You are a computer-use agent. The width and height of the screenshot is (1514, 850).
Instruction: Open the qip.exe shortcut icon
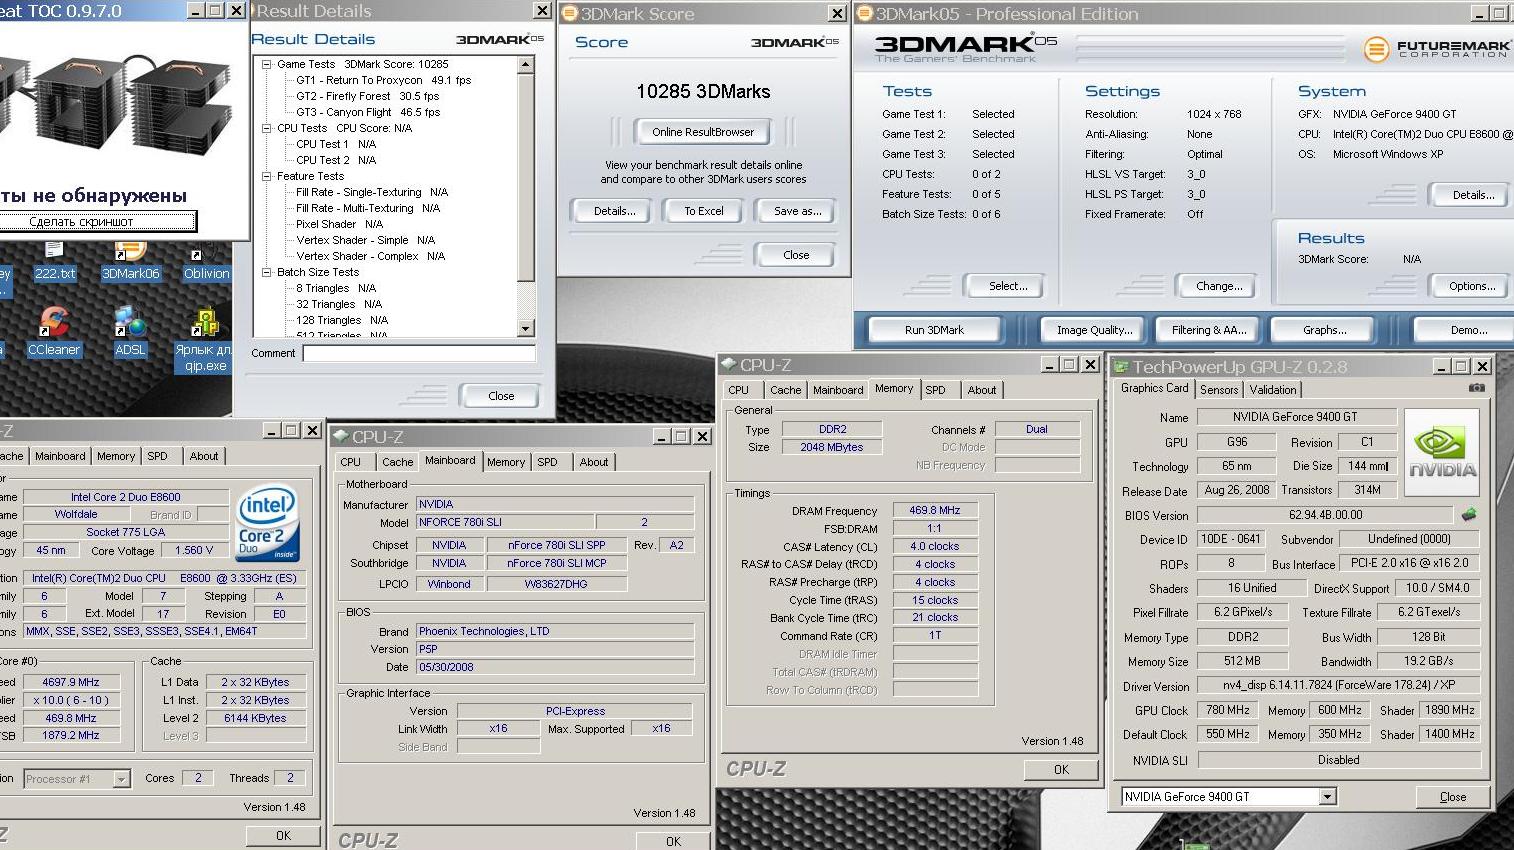pos(204,340)
